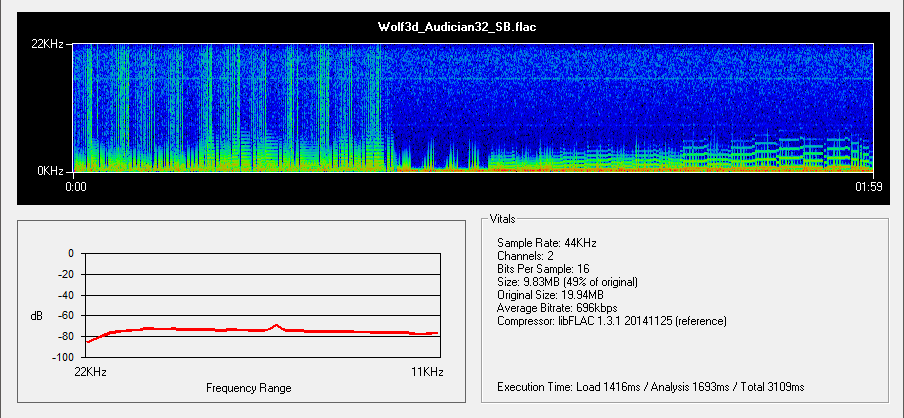Select the Channels: 2 entry
This screenshot has height=418, width=904.
tap(528, 256)
